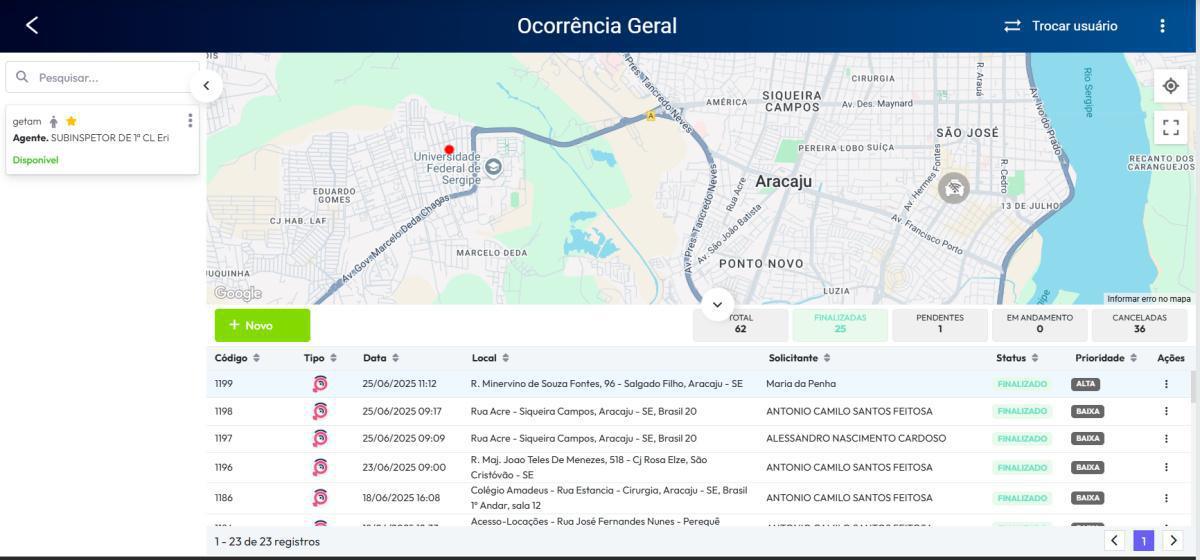The image size is (1200, 560).
Task: Open Trocar usuário user switch
Action: [1061, 26]
